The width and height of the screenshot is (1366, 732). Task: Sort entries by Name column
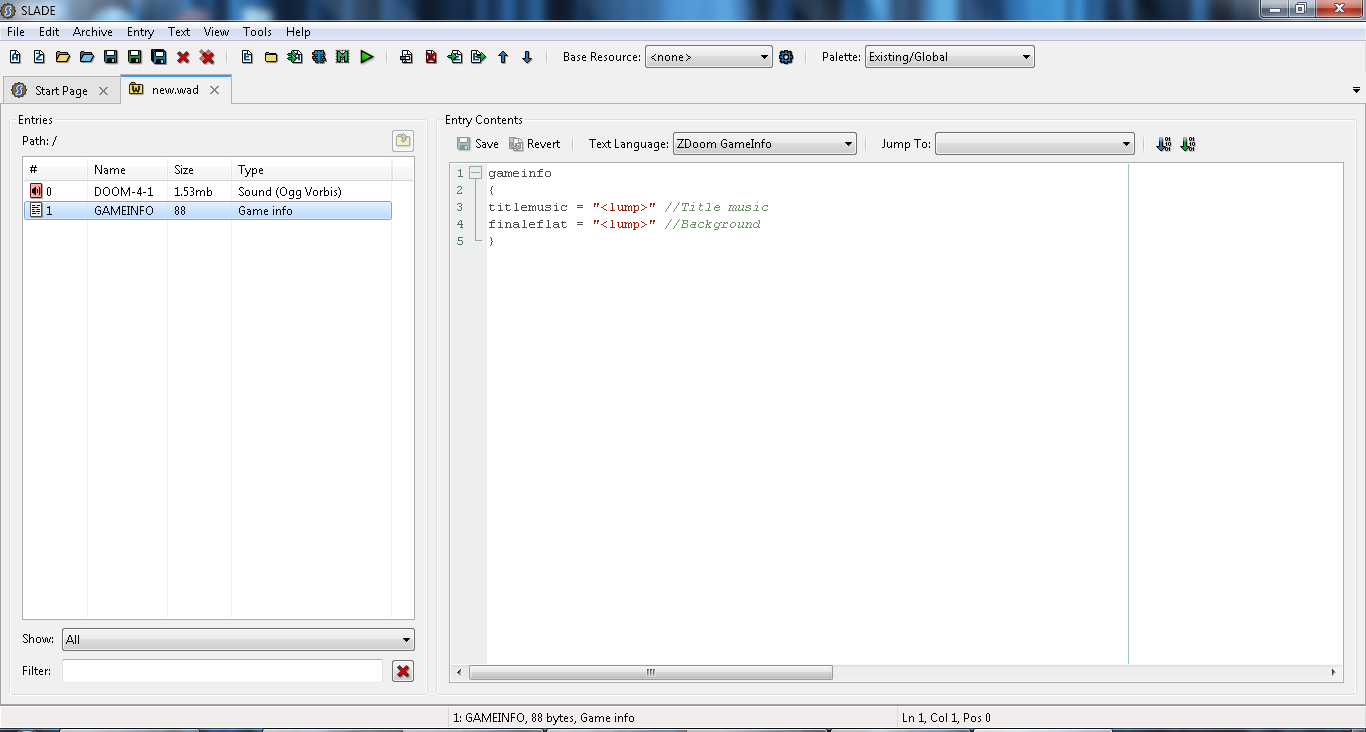(127, 170)
